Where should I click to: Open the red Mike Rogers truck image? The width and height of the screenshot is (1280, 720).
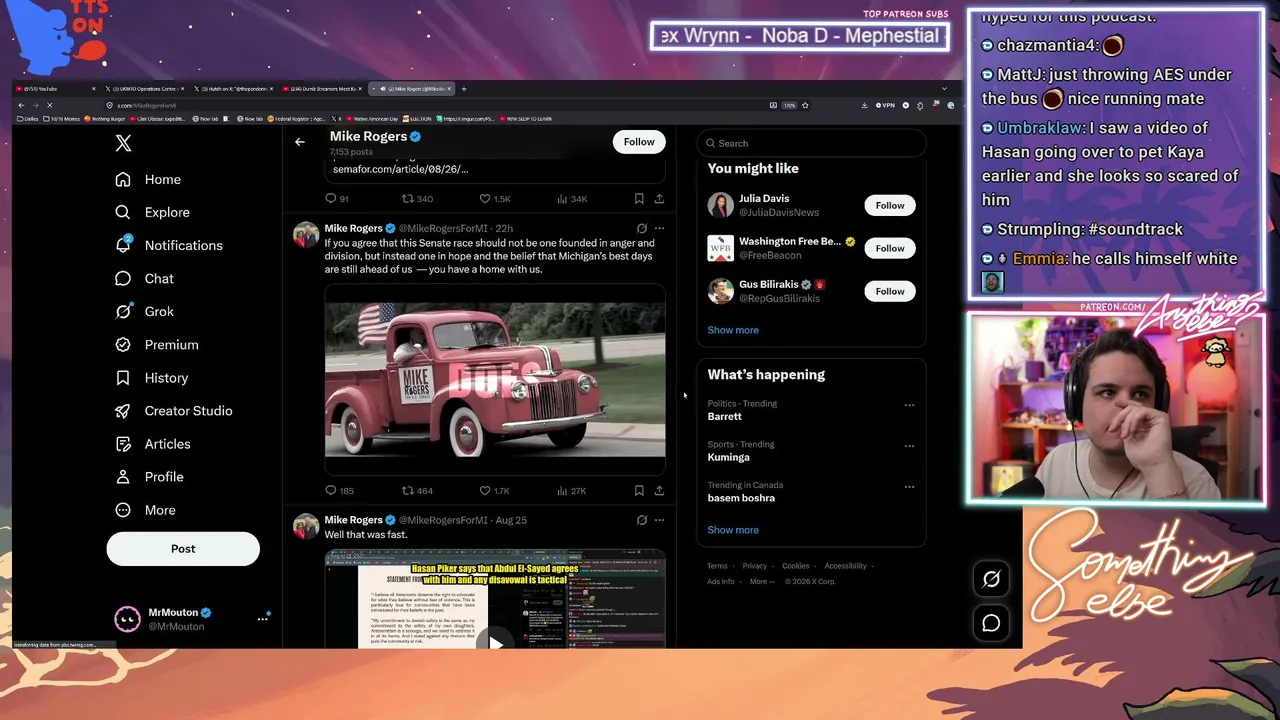click(495, 379)
